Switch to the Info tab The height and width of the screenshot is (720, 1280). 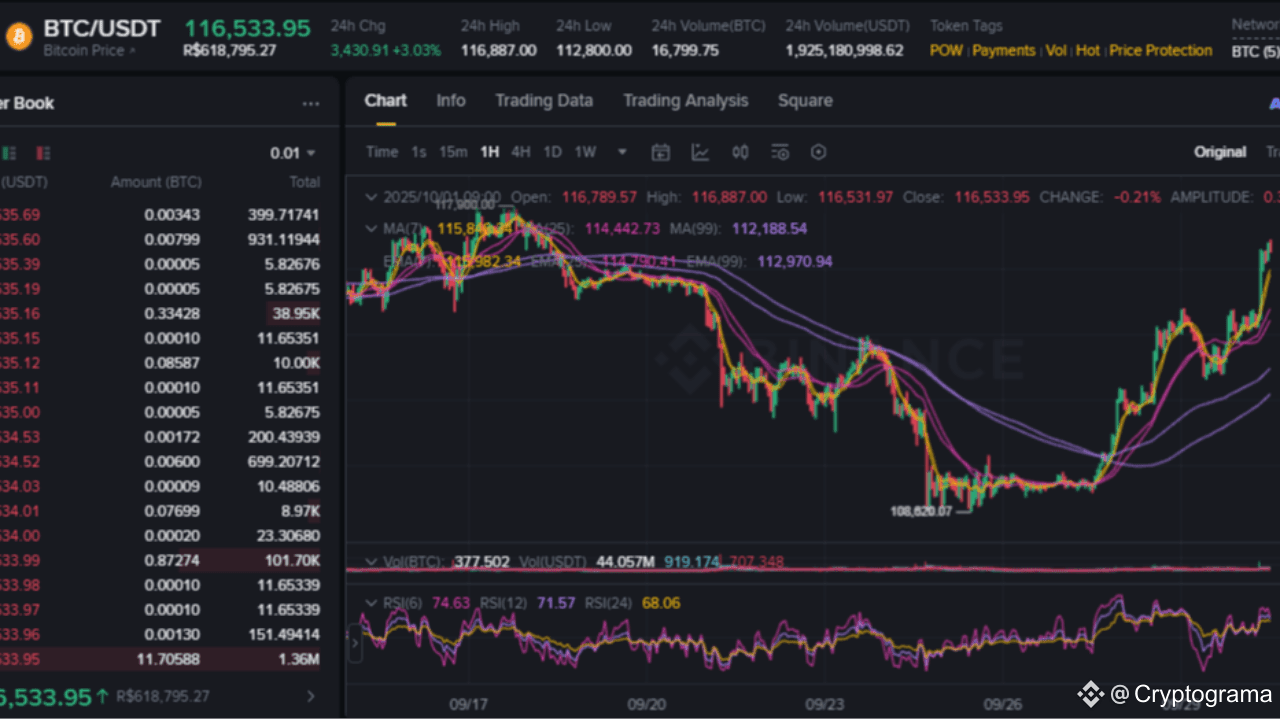pos(451,101)
